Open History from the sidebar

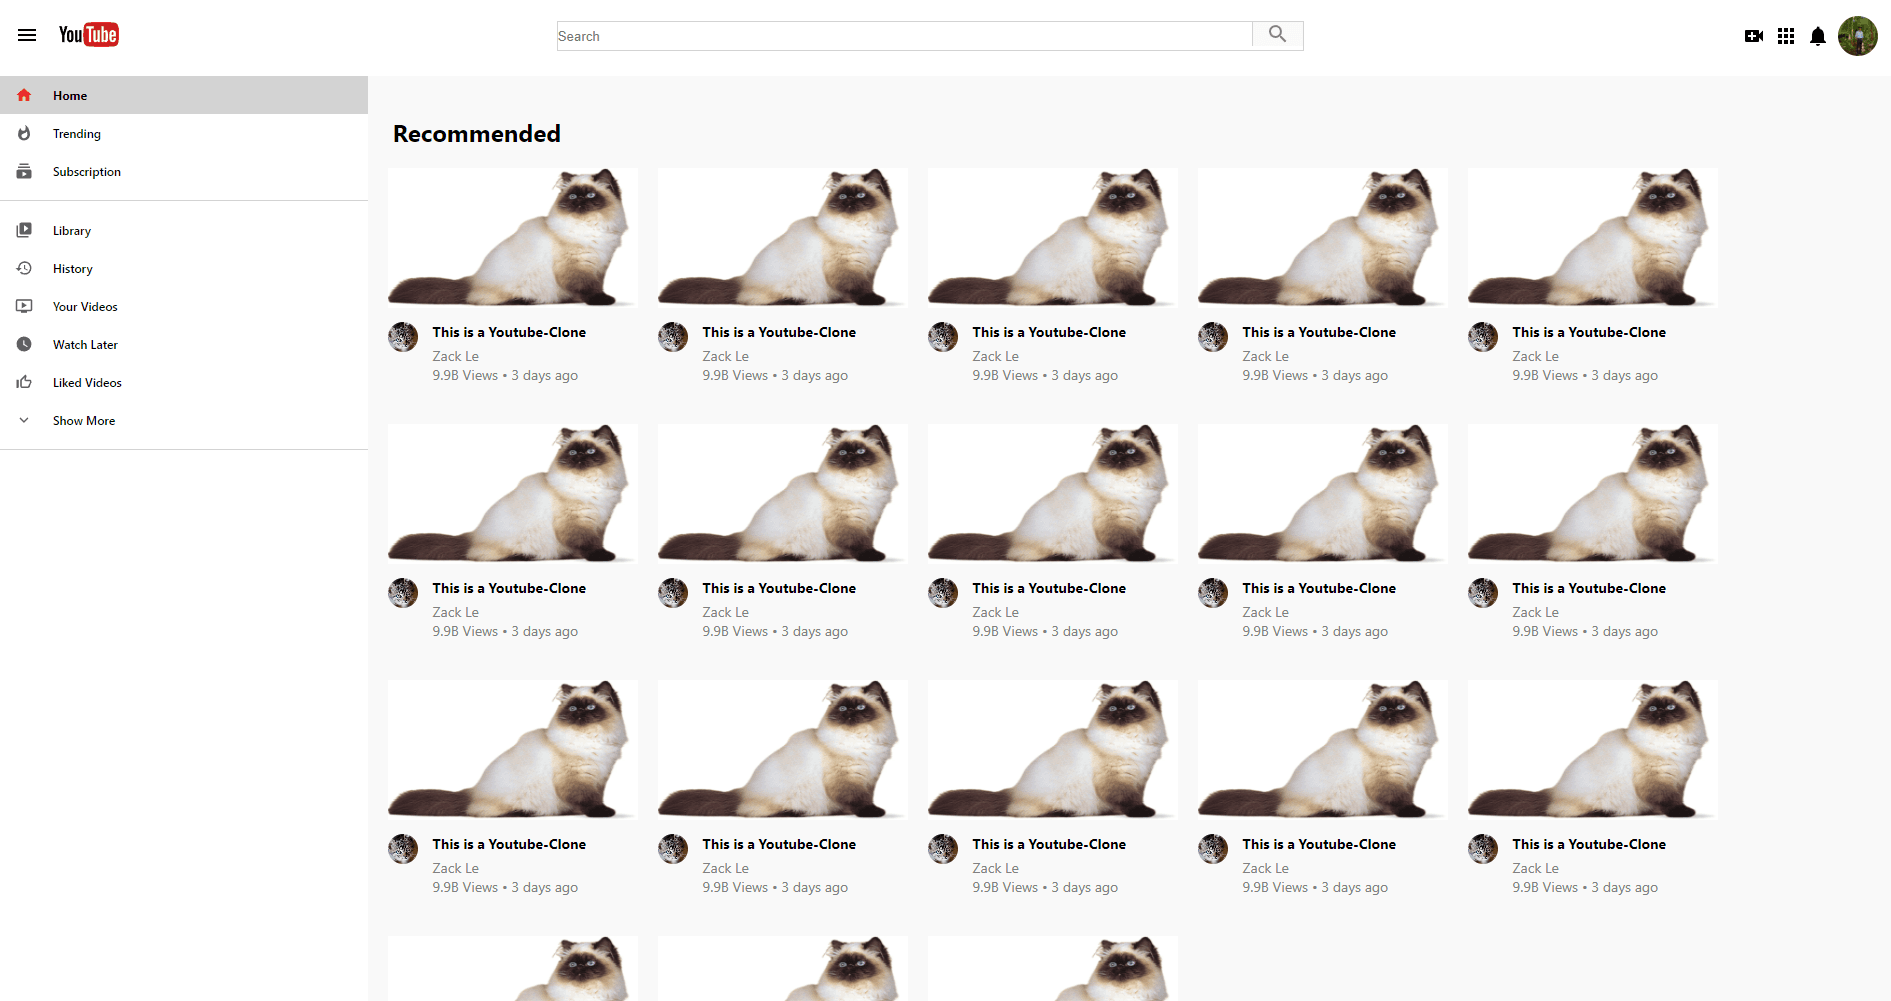[184, 268]
